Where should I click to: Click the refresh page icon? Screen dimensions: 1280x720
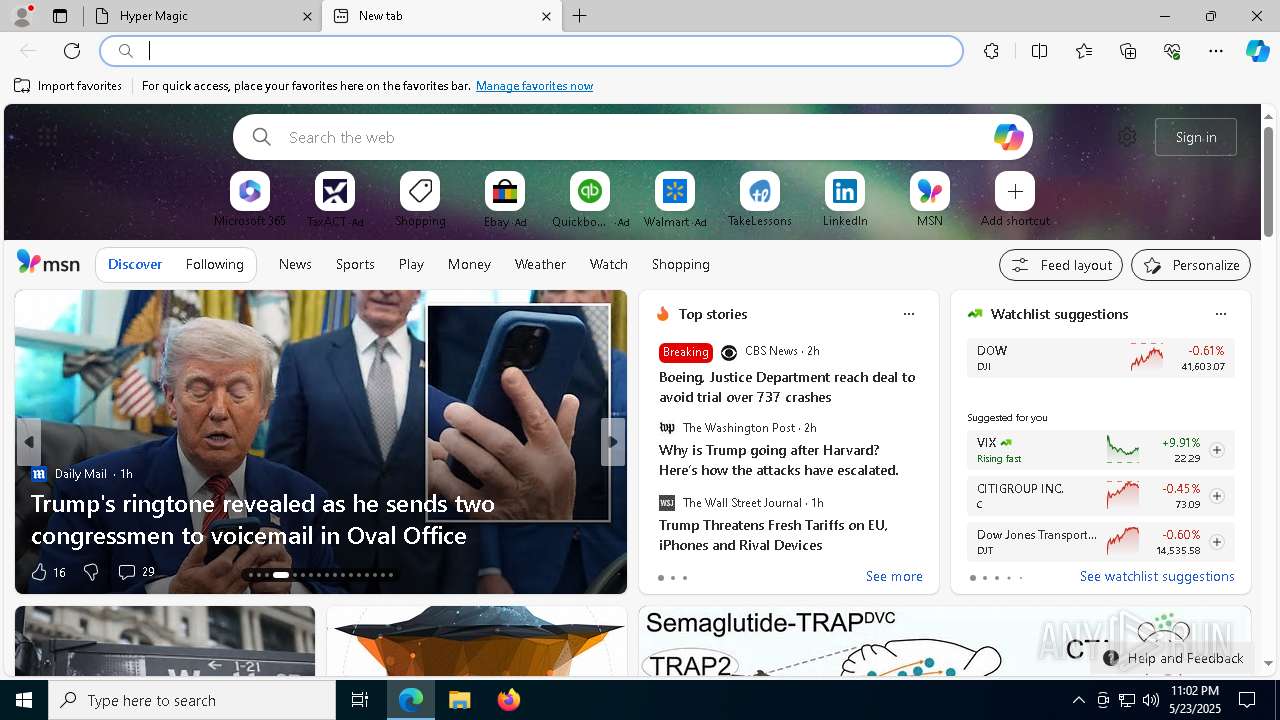72,51
